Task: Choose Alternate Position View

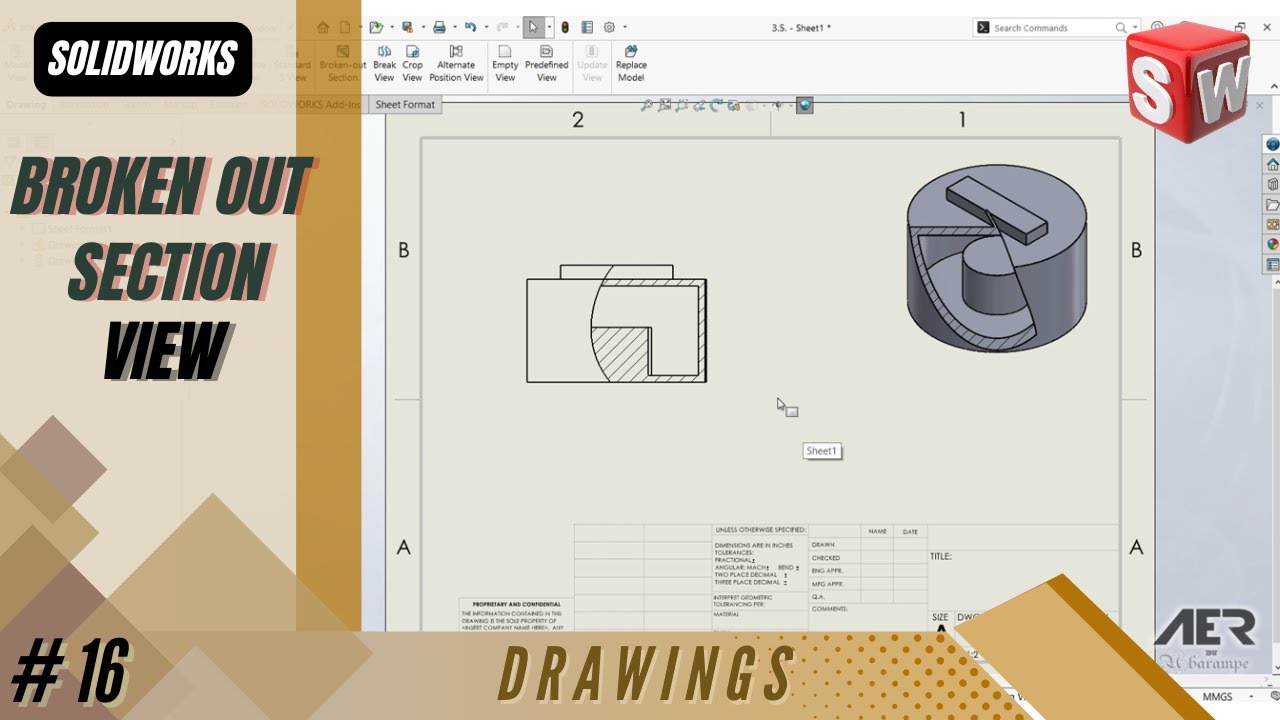Action: point(456,64)
